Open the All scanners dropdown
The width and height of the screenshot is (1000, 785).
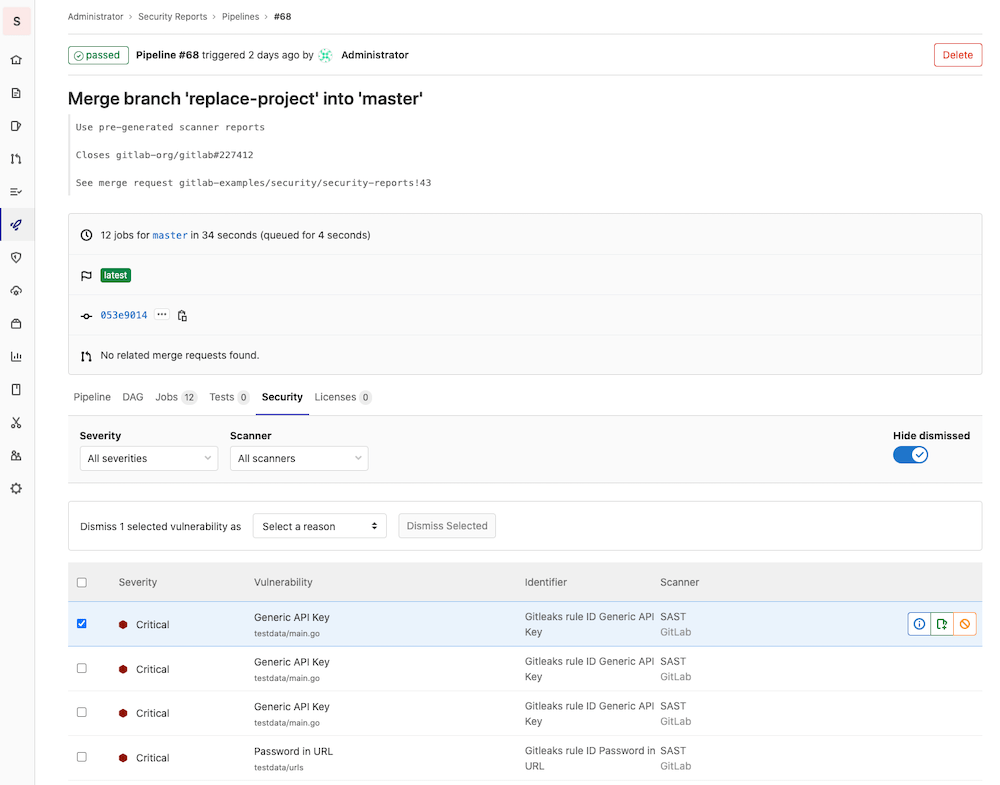(x=298, y=458)
